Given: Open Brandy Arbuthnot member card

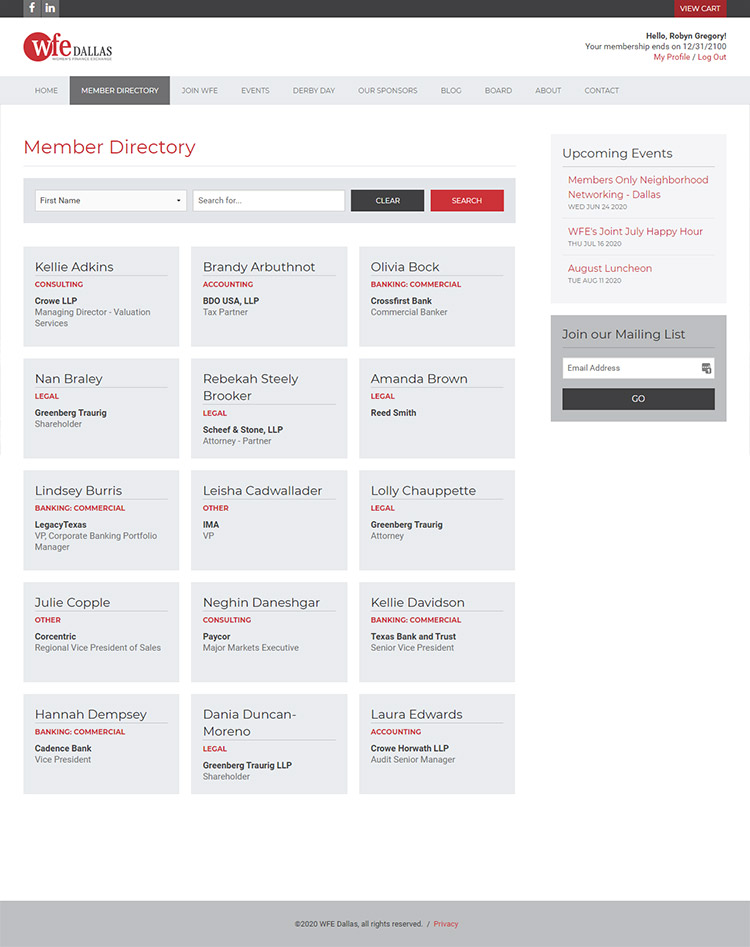Looking at the screenshot, I should coord(269,297).
